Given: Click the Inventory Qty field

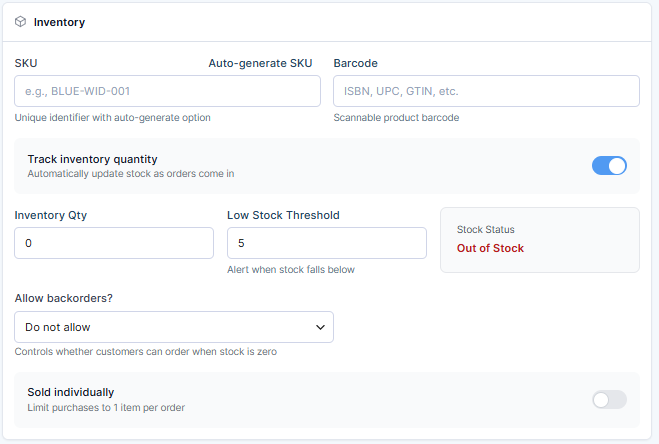Looking at the screenshot, I should coord(114,243).
